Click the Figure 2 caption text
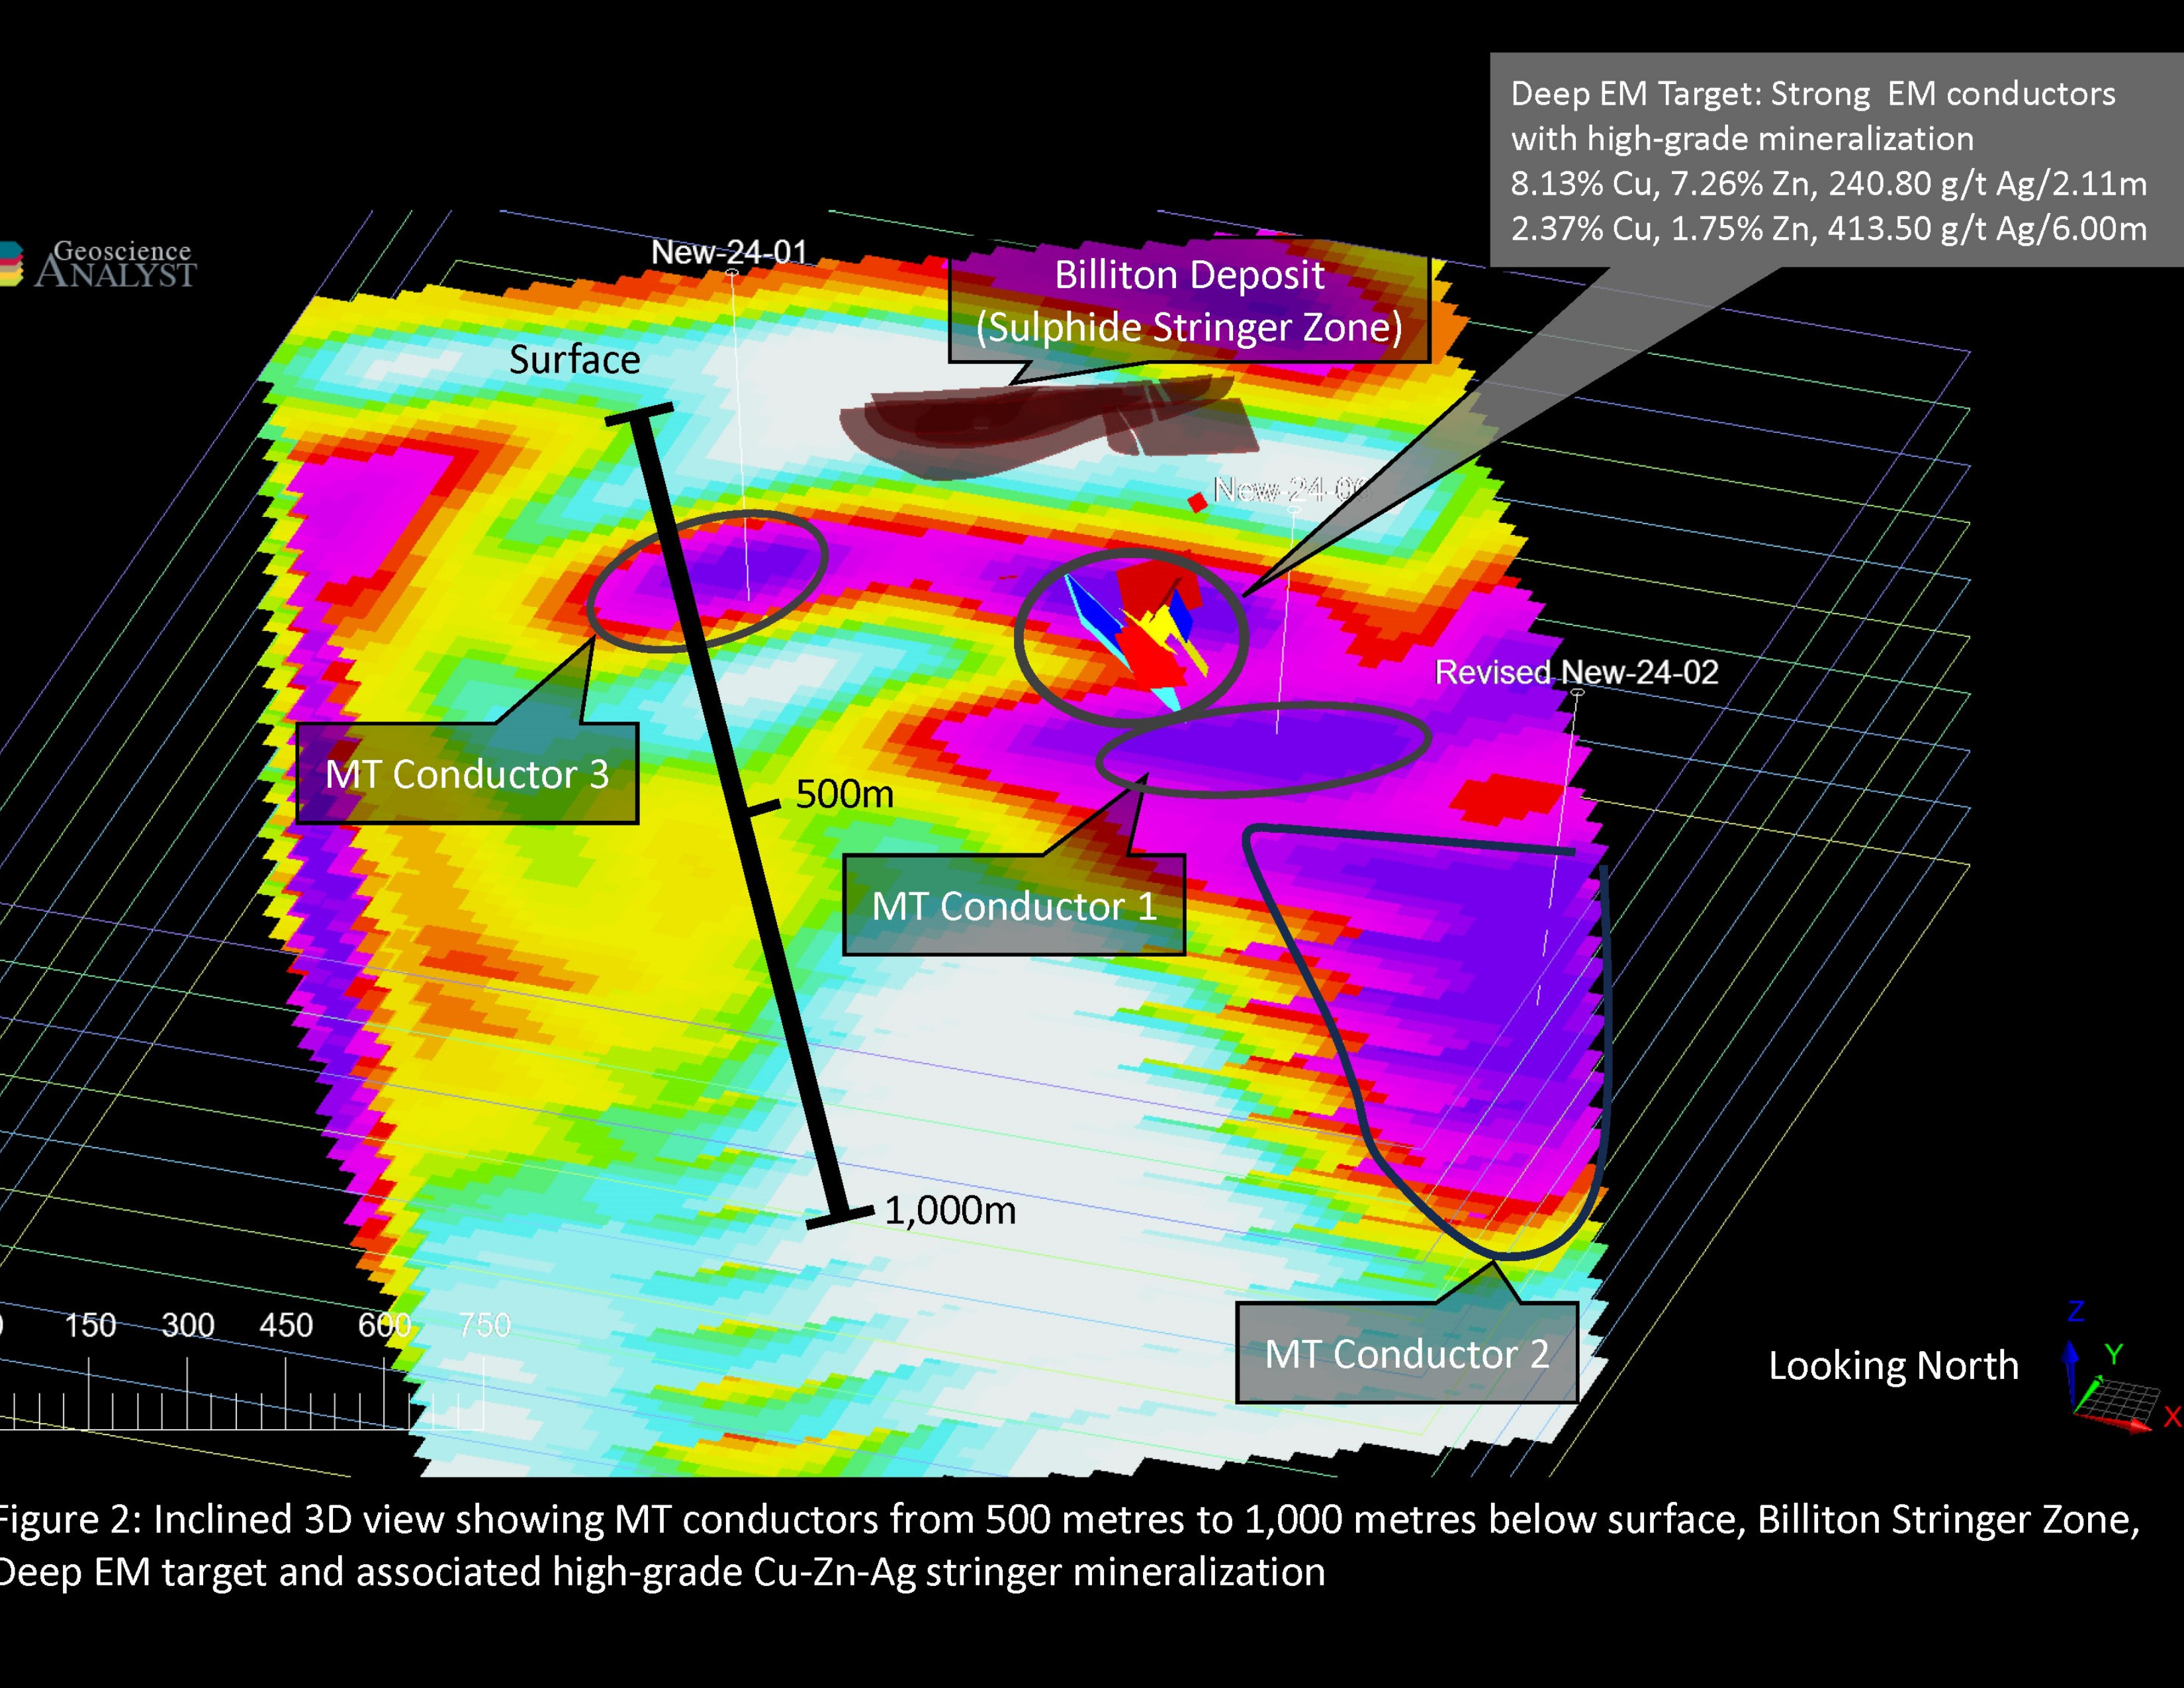 (1070, 1545)
